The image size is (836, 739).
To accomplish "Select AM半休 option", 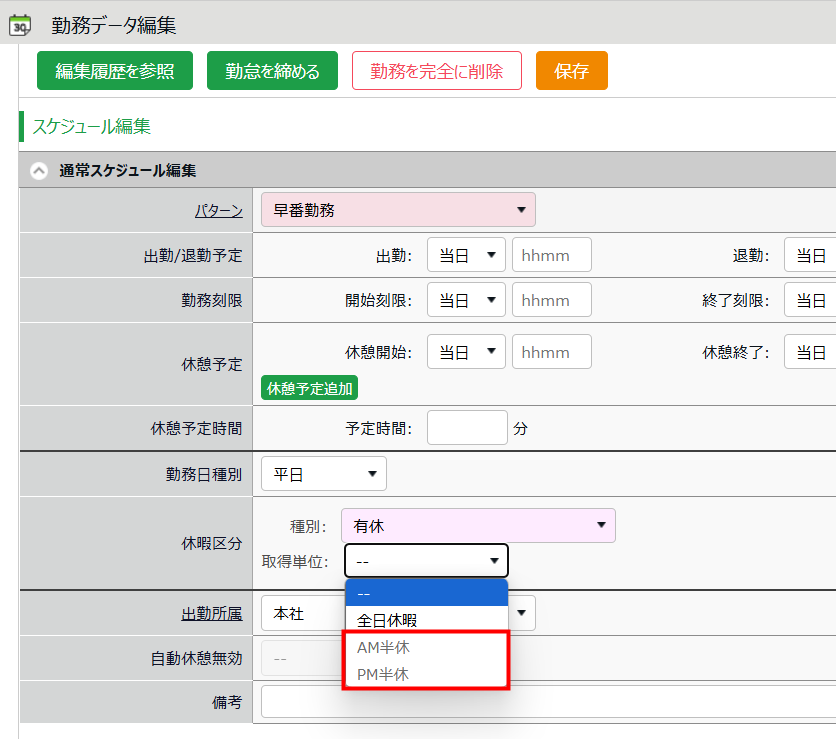I will coord(427,647).
